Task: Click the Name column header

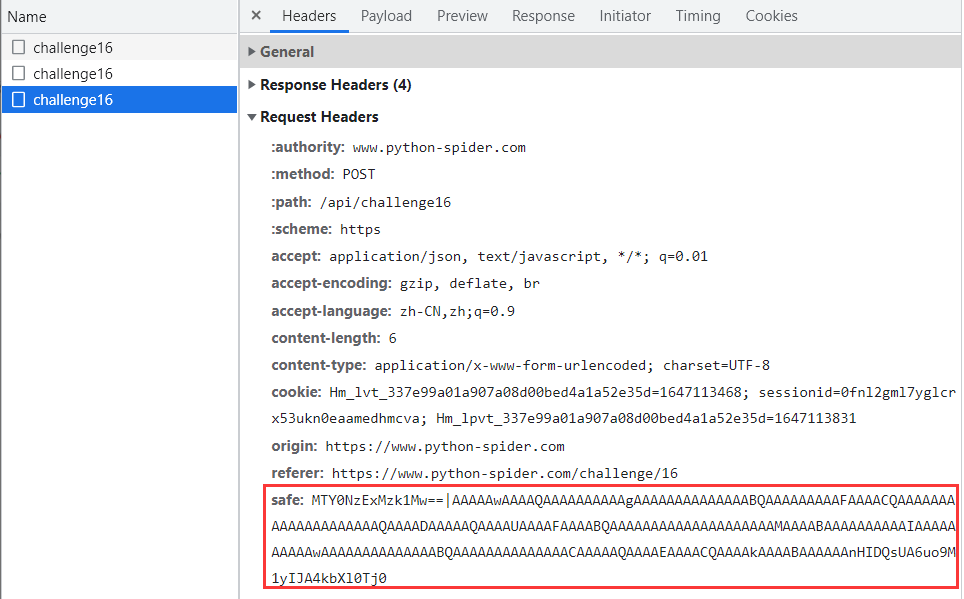Action: point(27,17)
